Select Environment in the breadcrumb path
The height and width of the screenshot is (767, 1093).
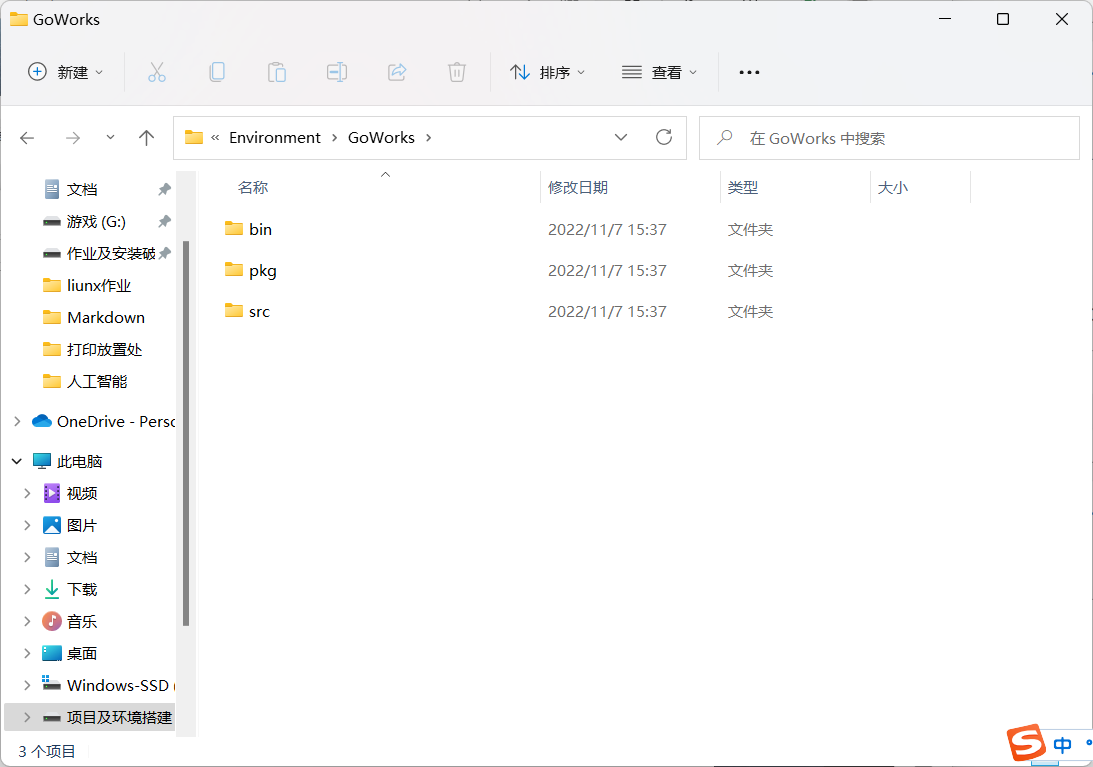point(275,138)
